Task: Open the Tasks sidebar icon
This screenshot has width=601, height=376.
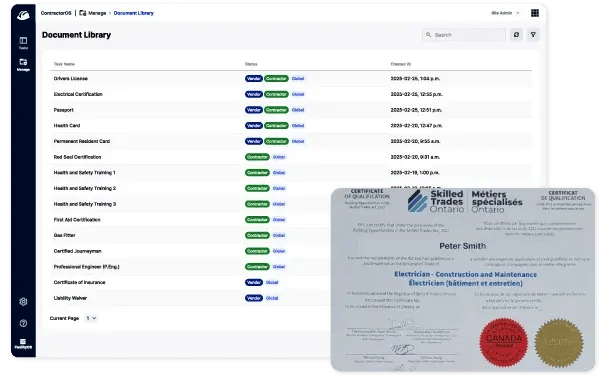Action: 23,43
